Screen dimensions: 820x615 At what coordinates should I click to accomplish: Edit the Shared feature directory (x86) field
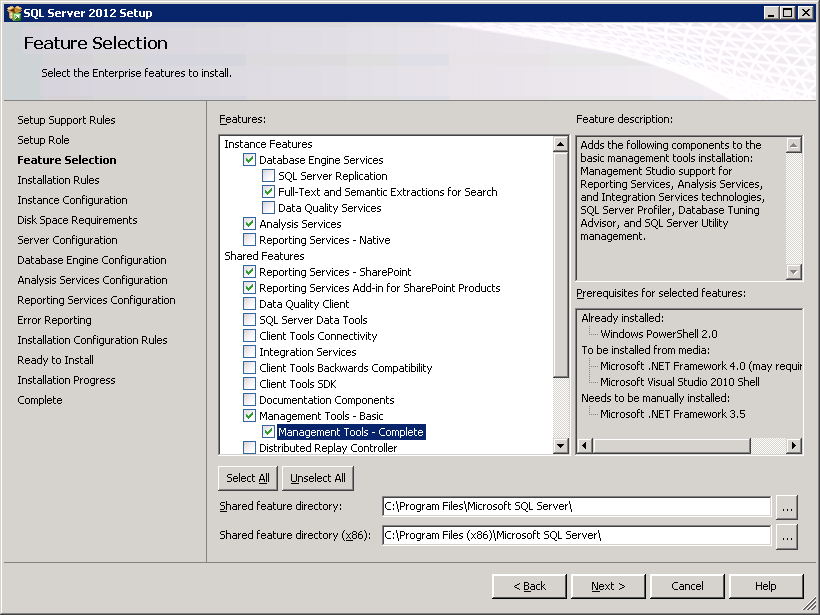point(576,535)
